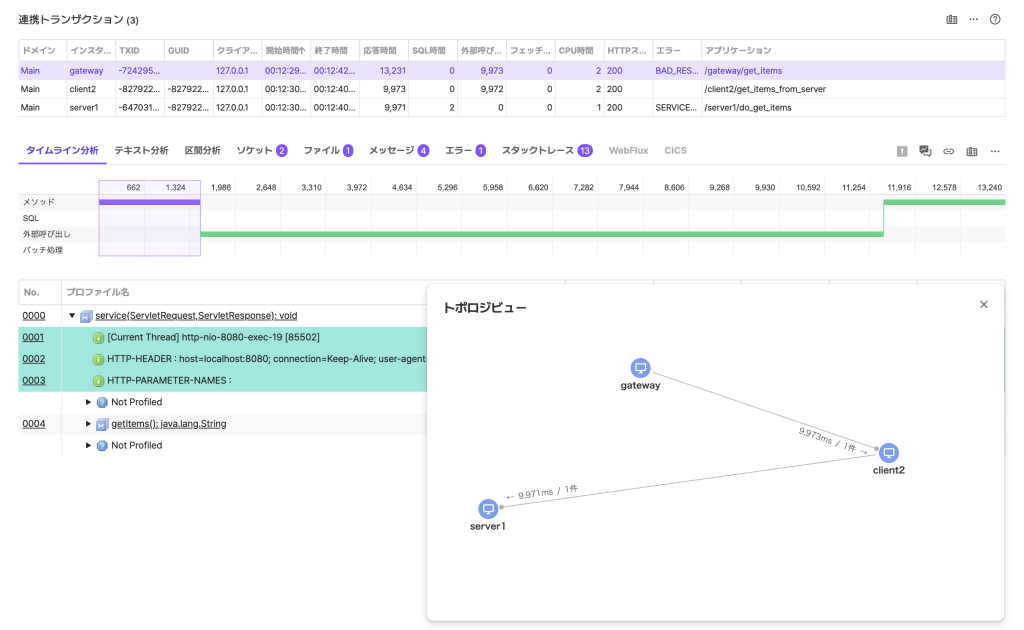Click the link icon in the tab toolbar
Image resolution: width=1024 pixels, height=630 pixels.
tap(949, 151)
